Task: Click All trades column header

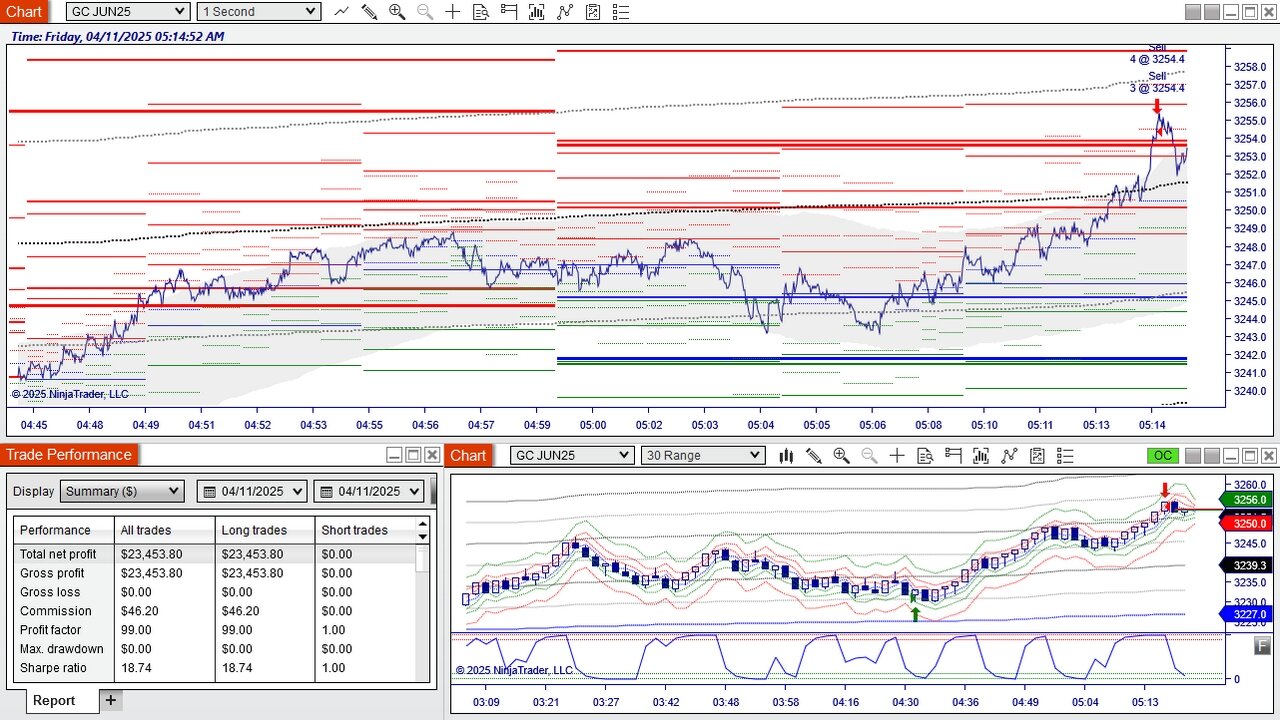Action: pyautogui.click(x=165, y=530)
